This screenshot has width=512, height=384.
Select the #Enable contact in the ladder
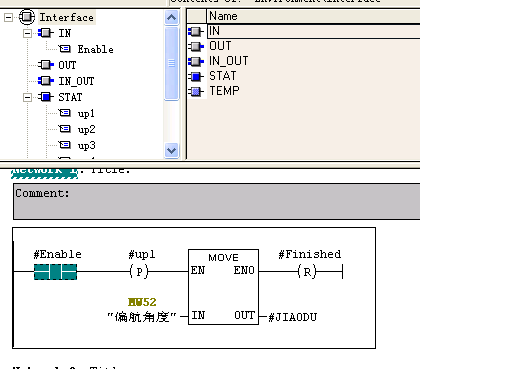click(56, 272)
